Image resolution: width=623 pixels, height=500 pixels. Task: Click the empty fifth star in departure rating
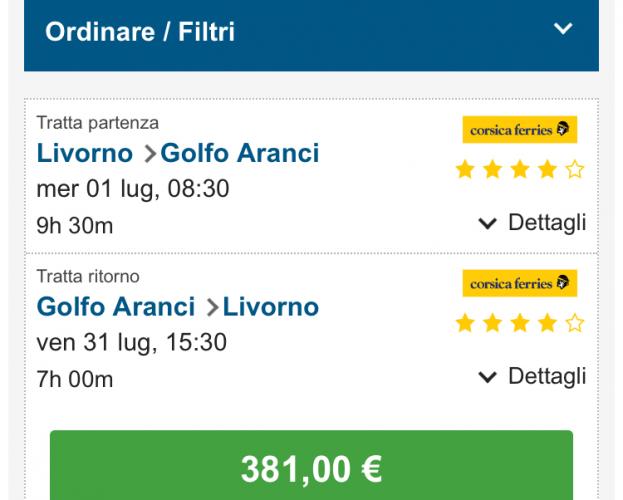[x=574, y=170]
